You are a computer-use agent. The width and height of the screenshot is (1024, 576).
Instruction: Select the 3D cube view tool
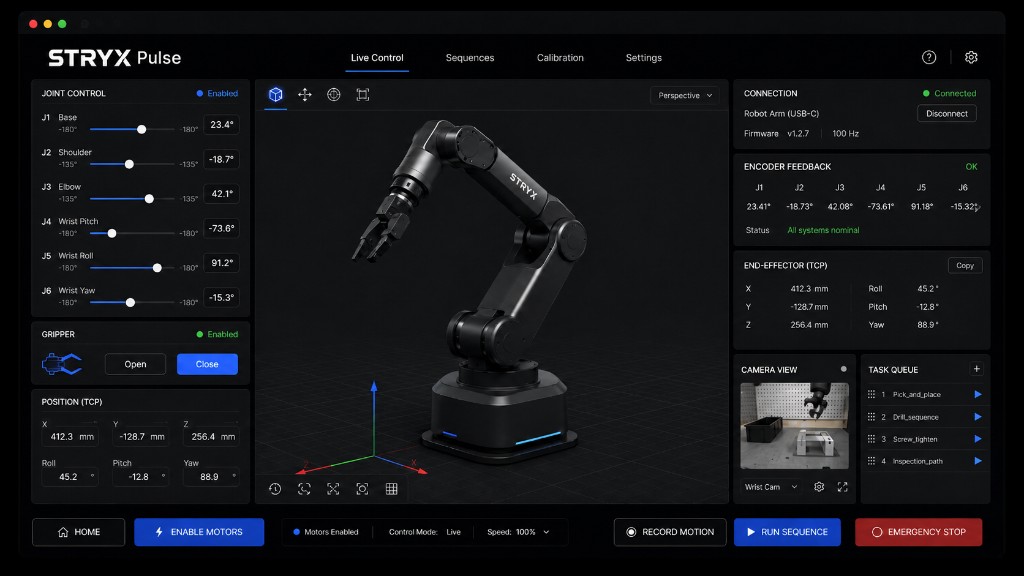(276, 95)
